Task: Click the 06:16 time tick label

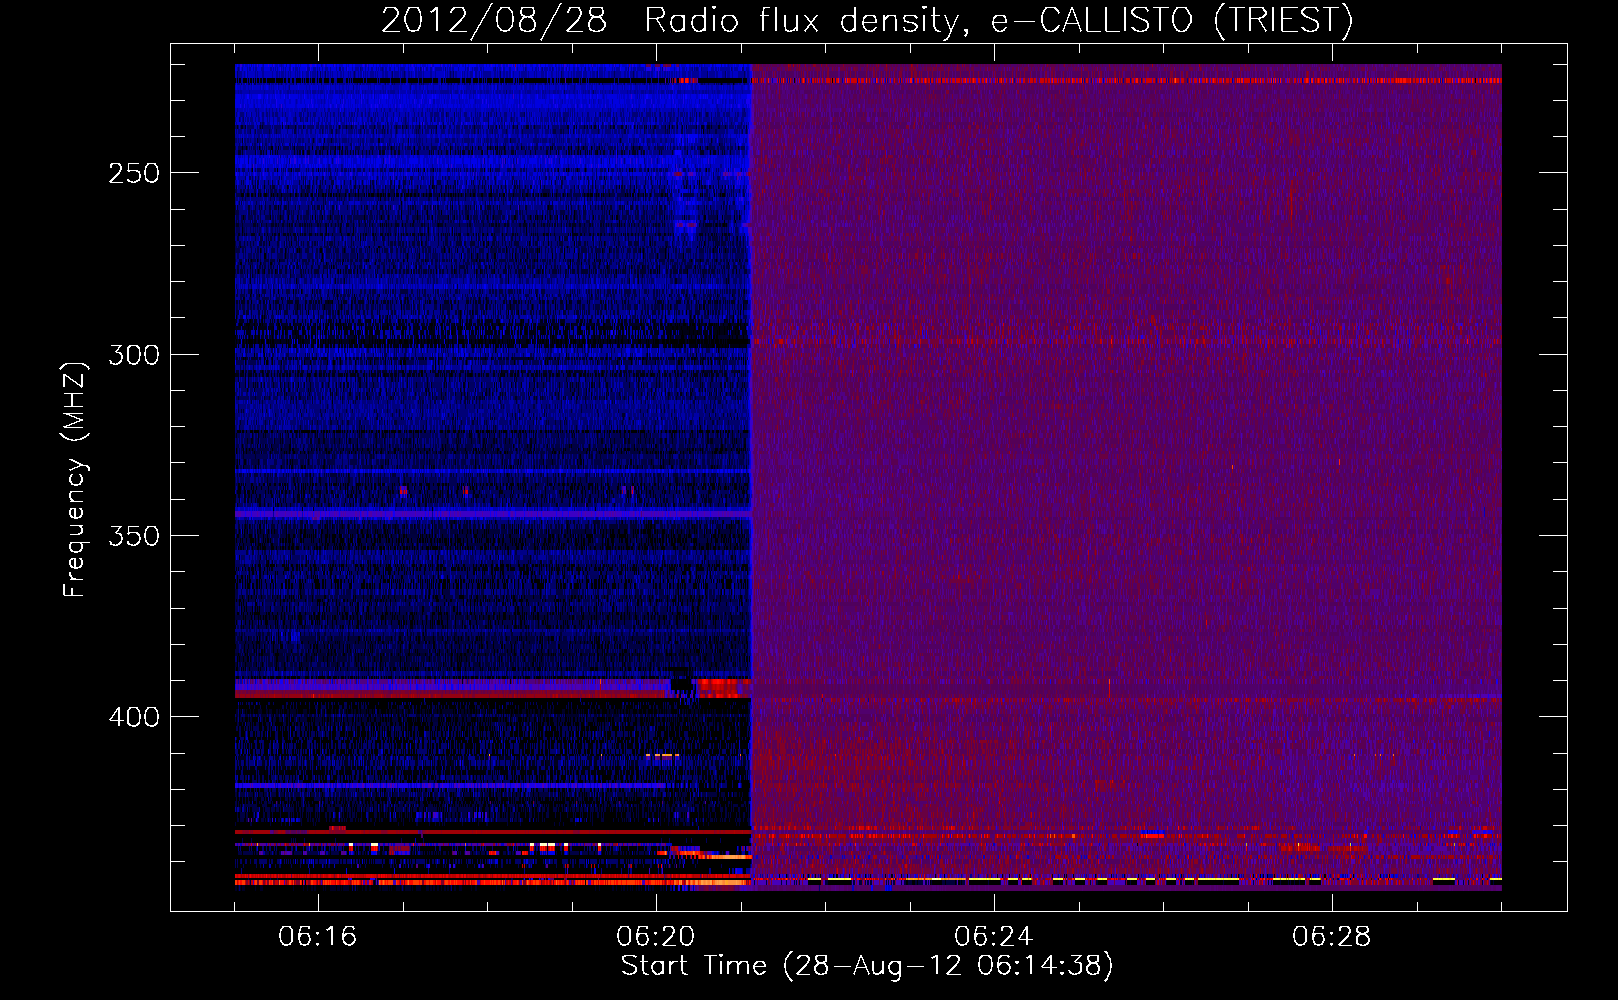Action: coord(318,937)
